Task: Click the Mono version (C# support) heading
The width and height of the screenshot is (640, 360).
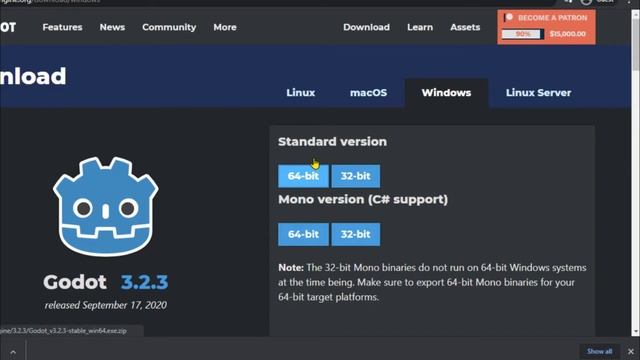Action: tap(363, 199)
